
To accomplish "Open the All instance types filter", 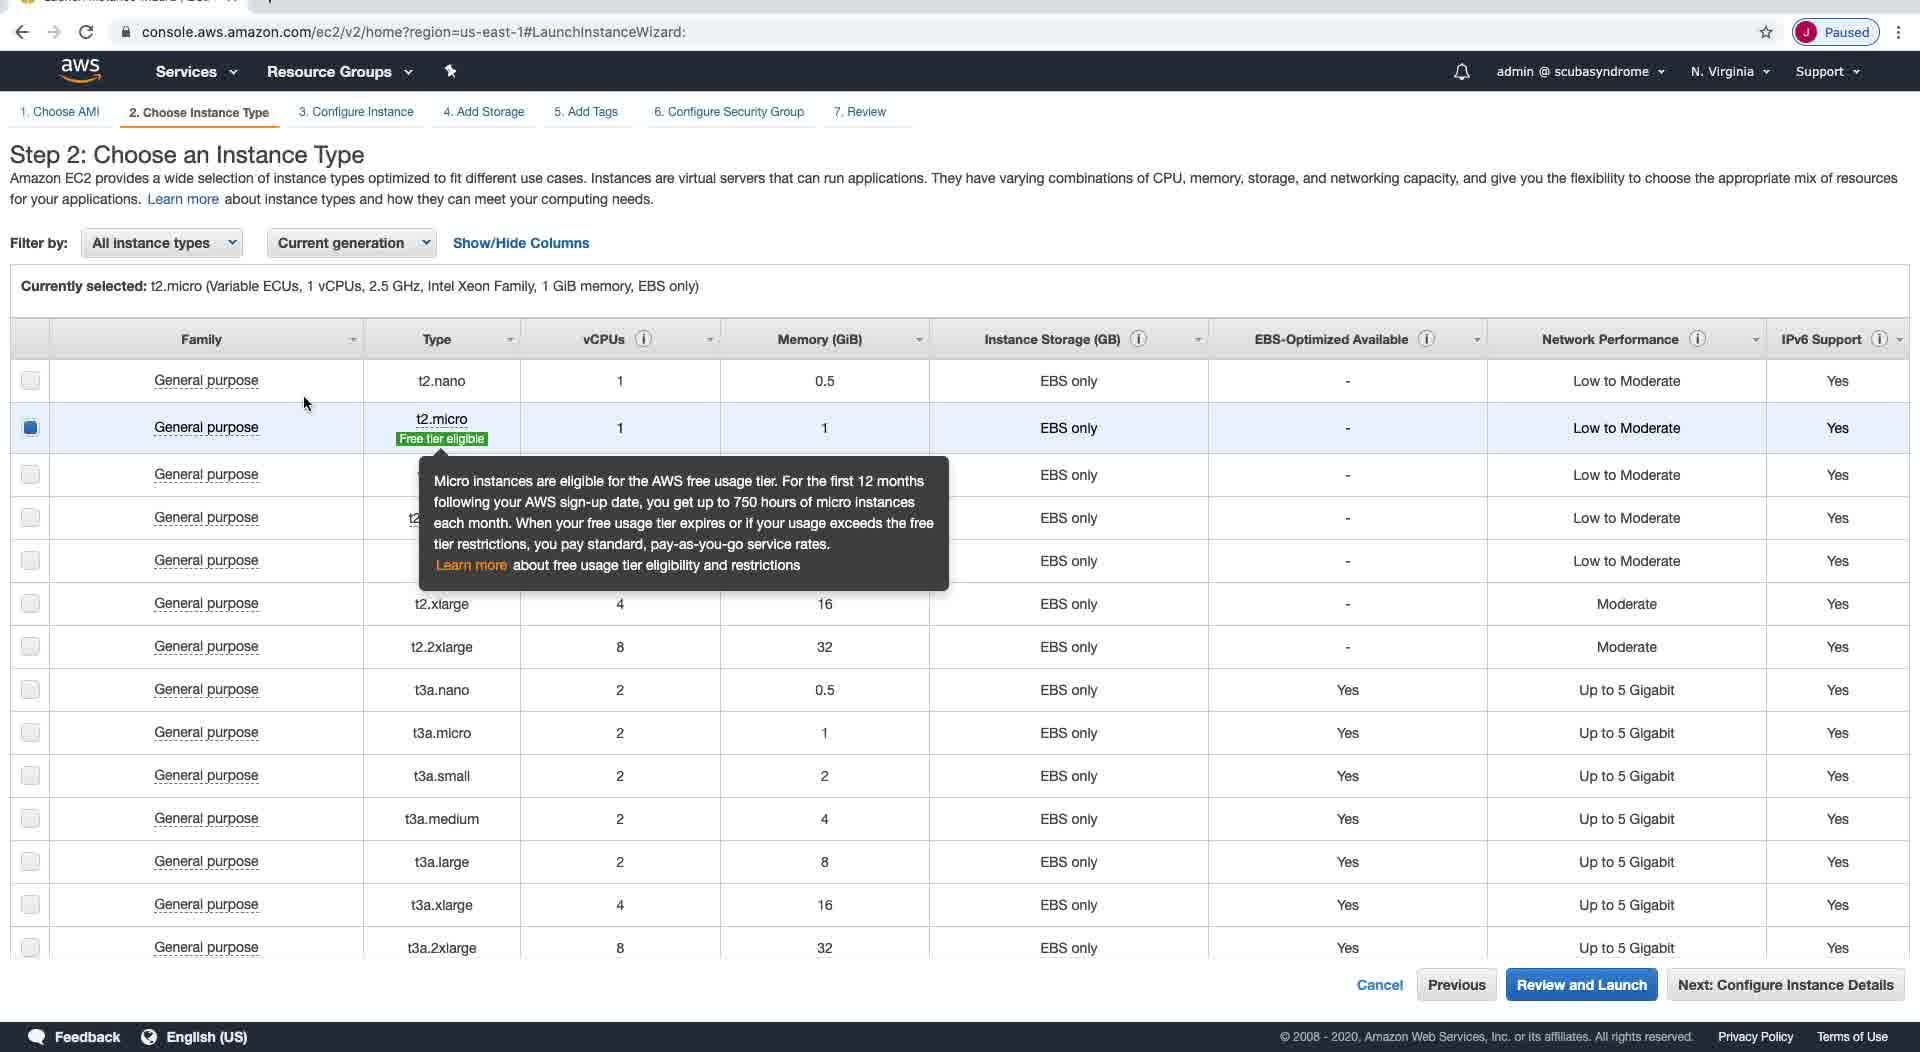I will point(162,243).
